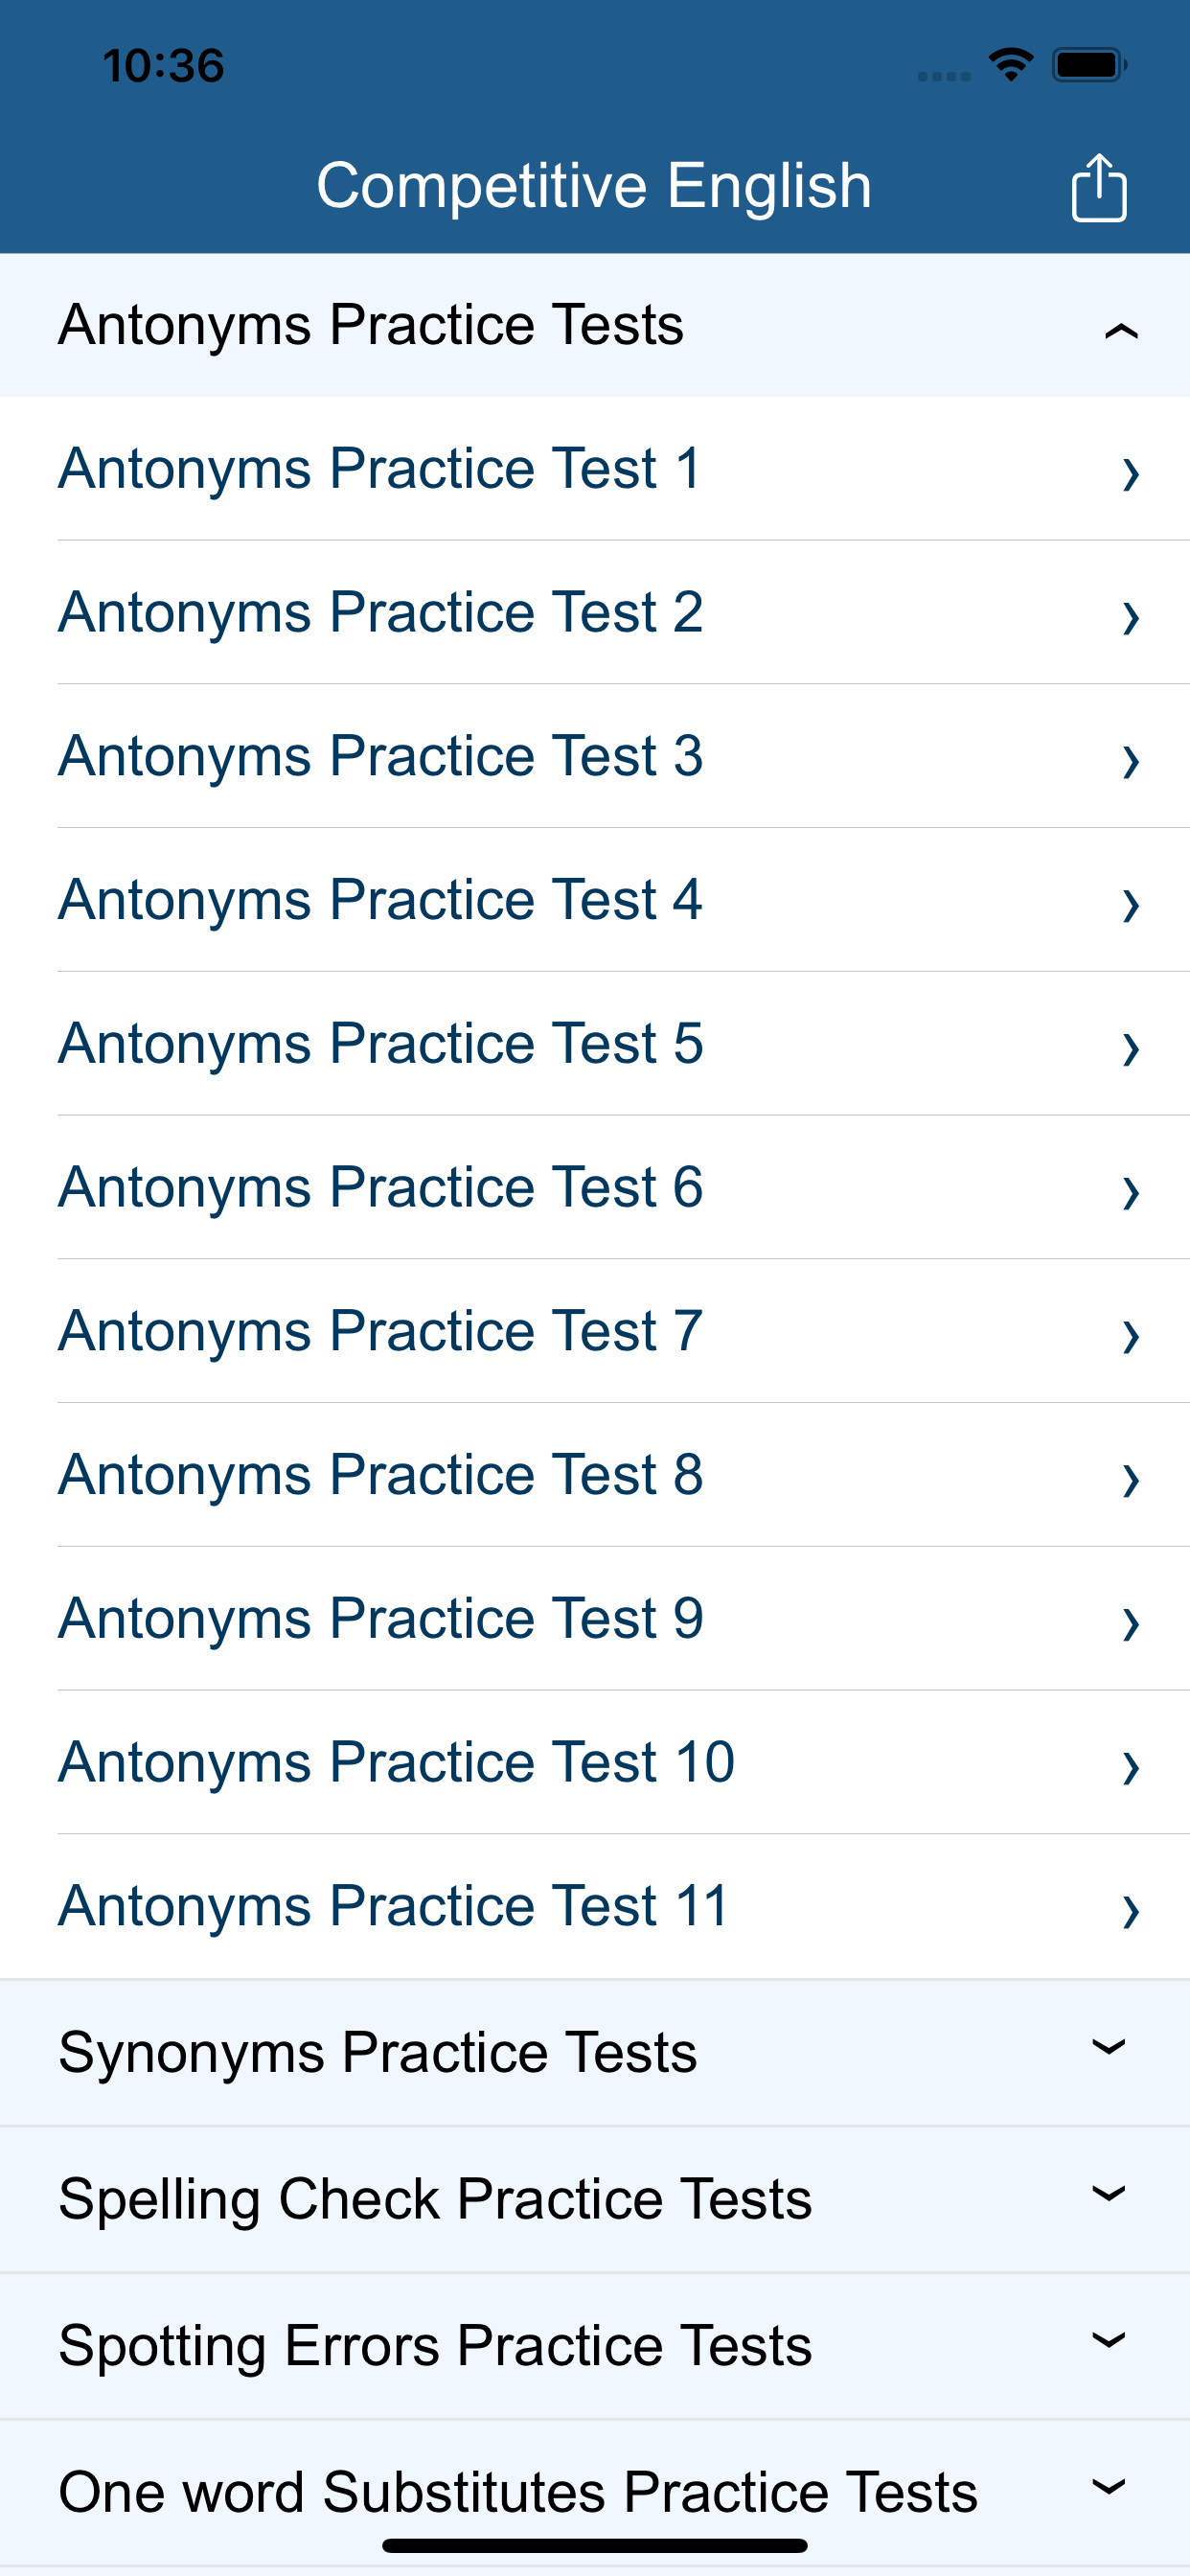Screen dimensions: 1190x2576
Task: Expand Spelling Check Practice Tests chevron
Action: [x=1108, y=2194]
